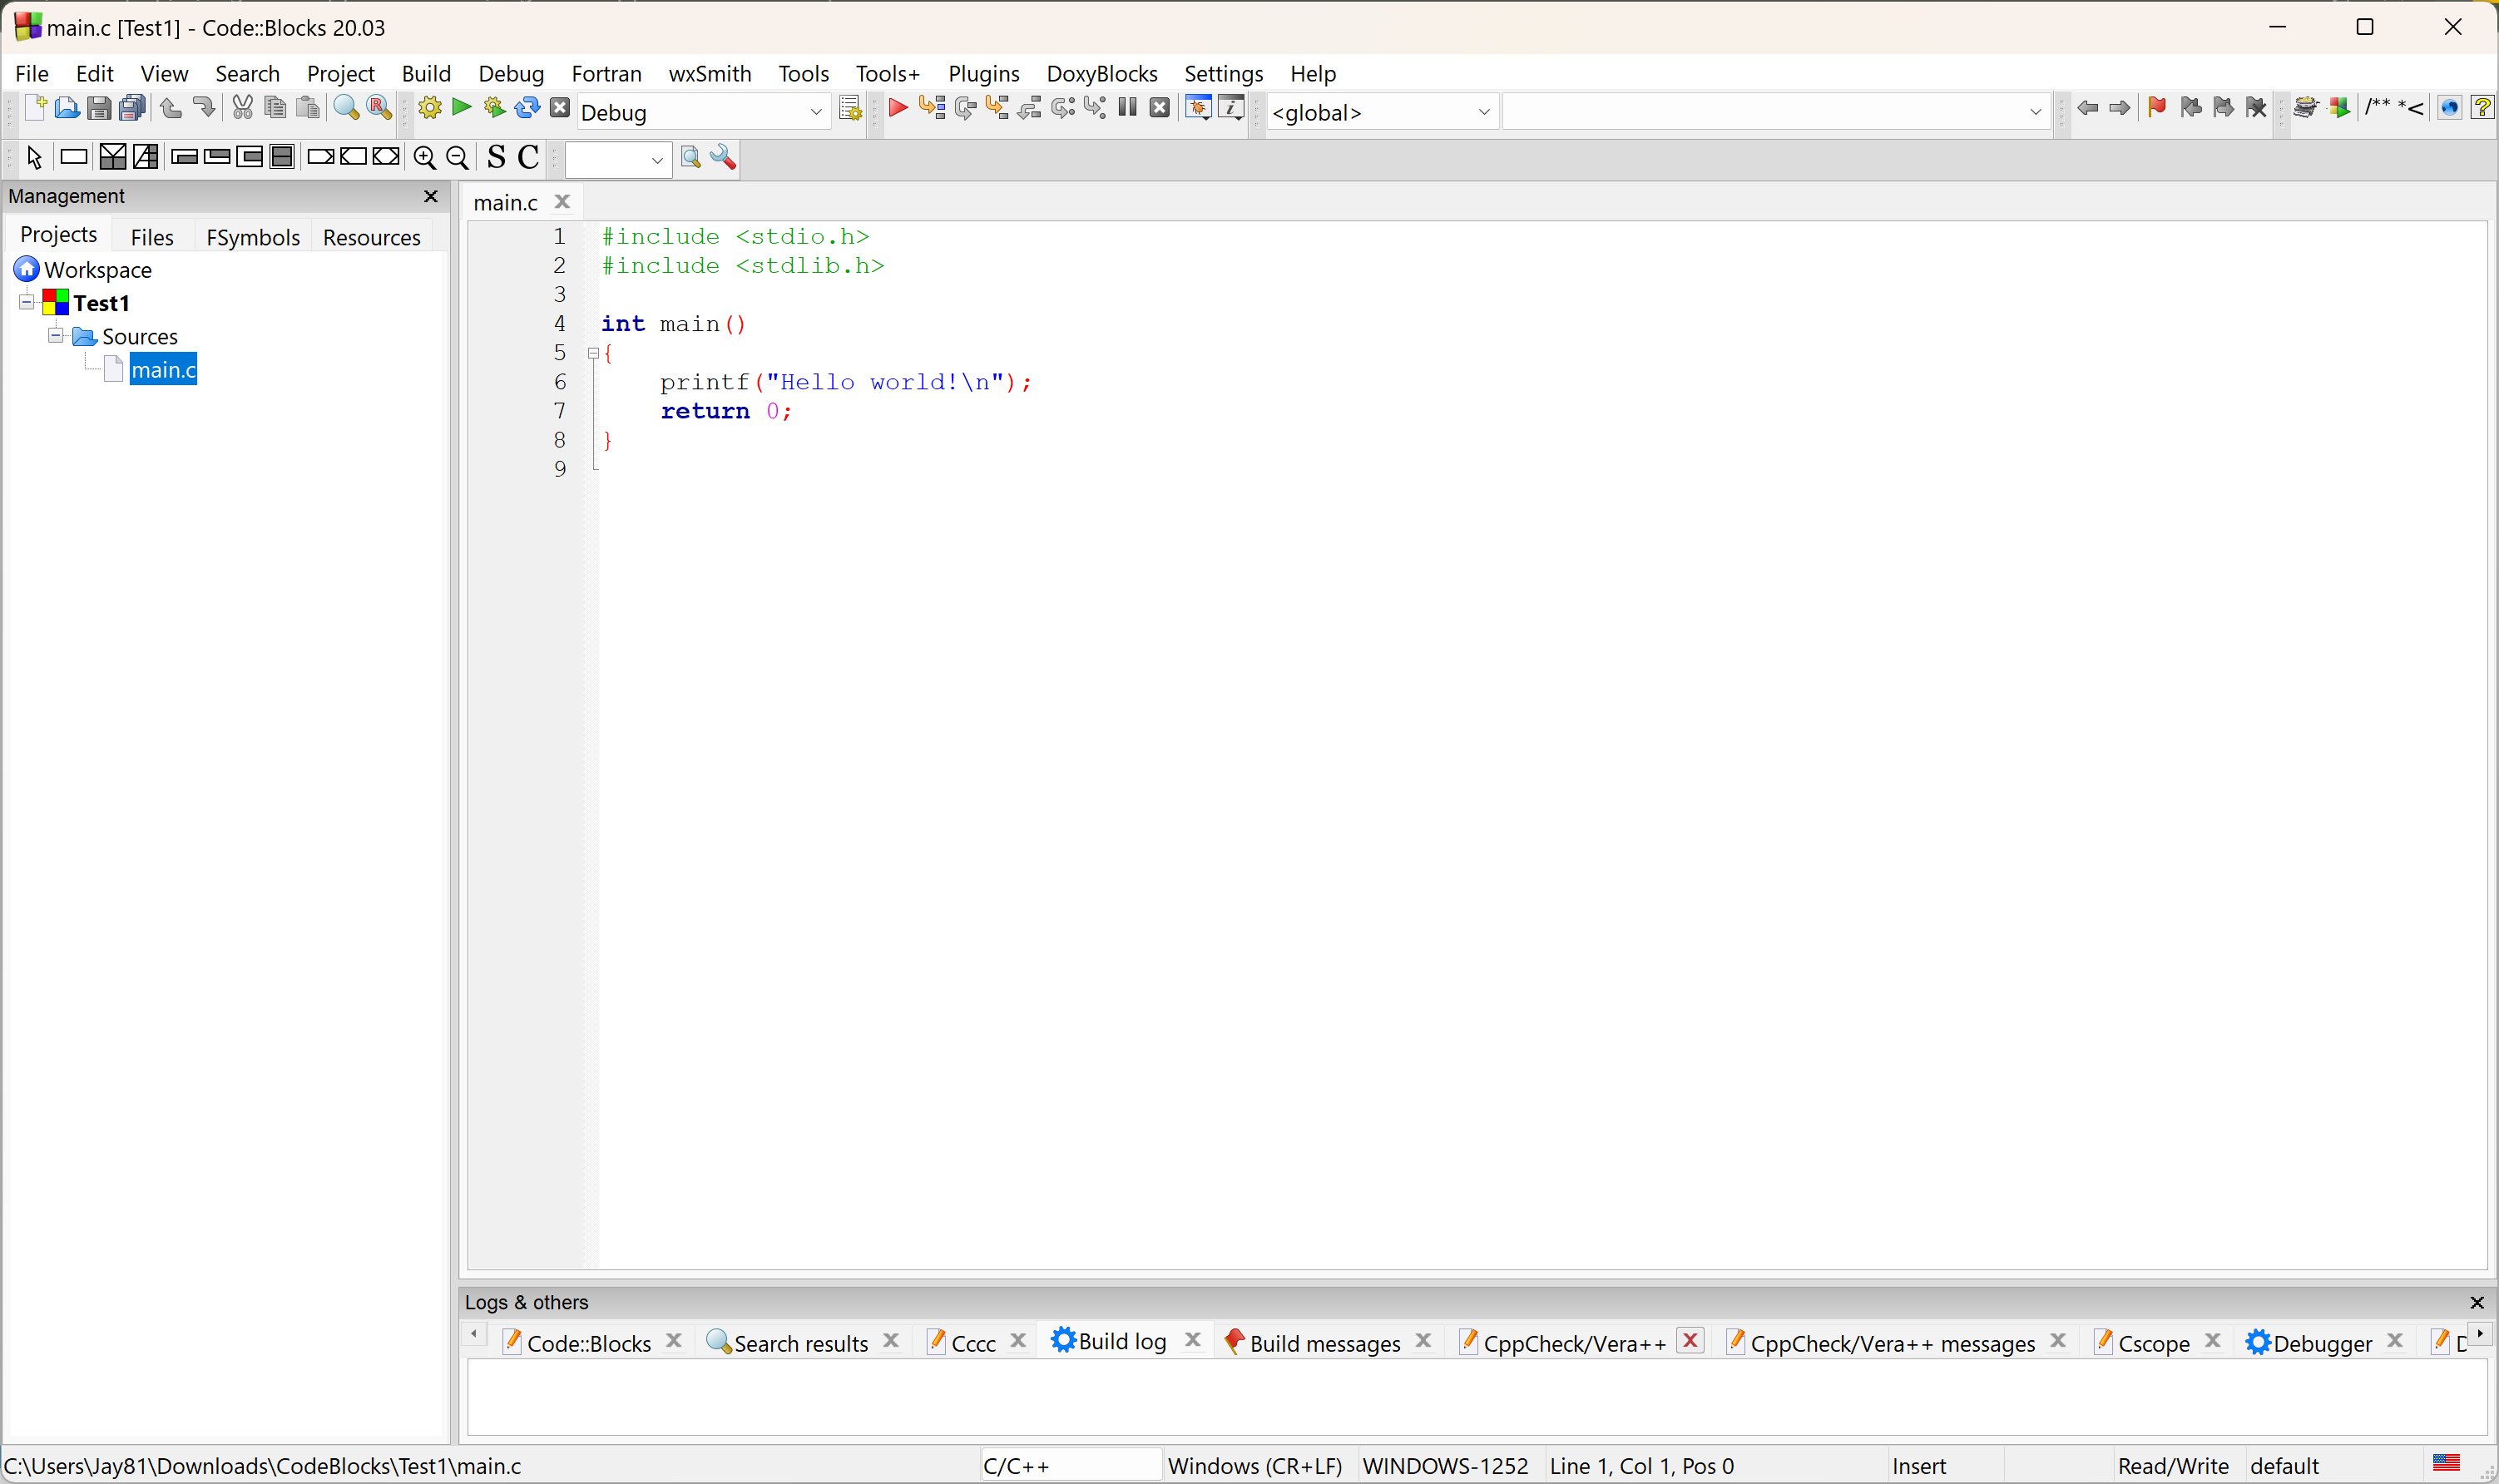Click the Rebuild icon

527,108
